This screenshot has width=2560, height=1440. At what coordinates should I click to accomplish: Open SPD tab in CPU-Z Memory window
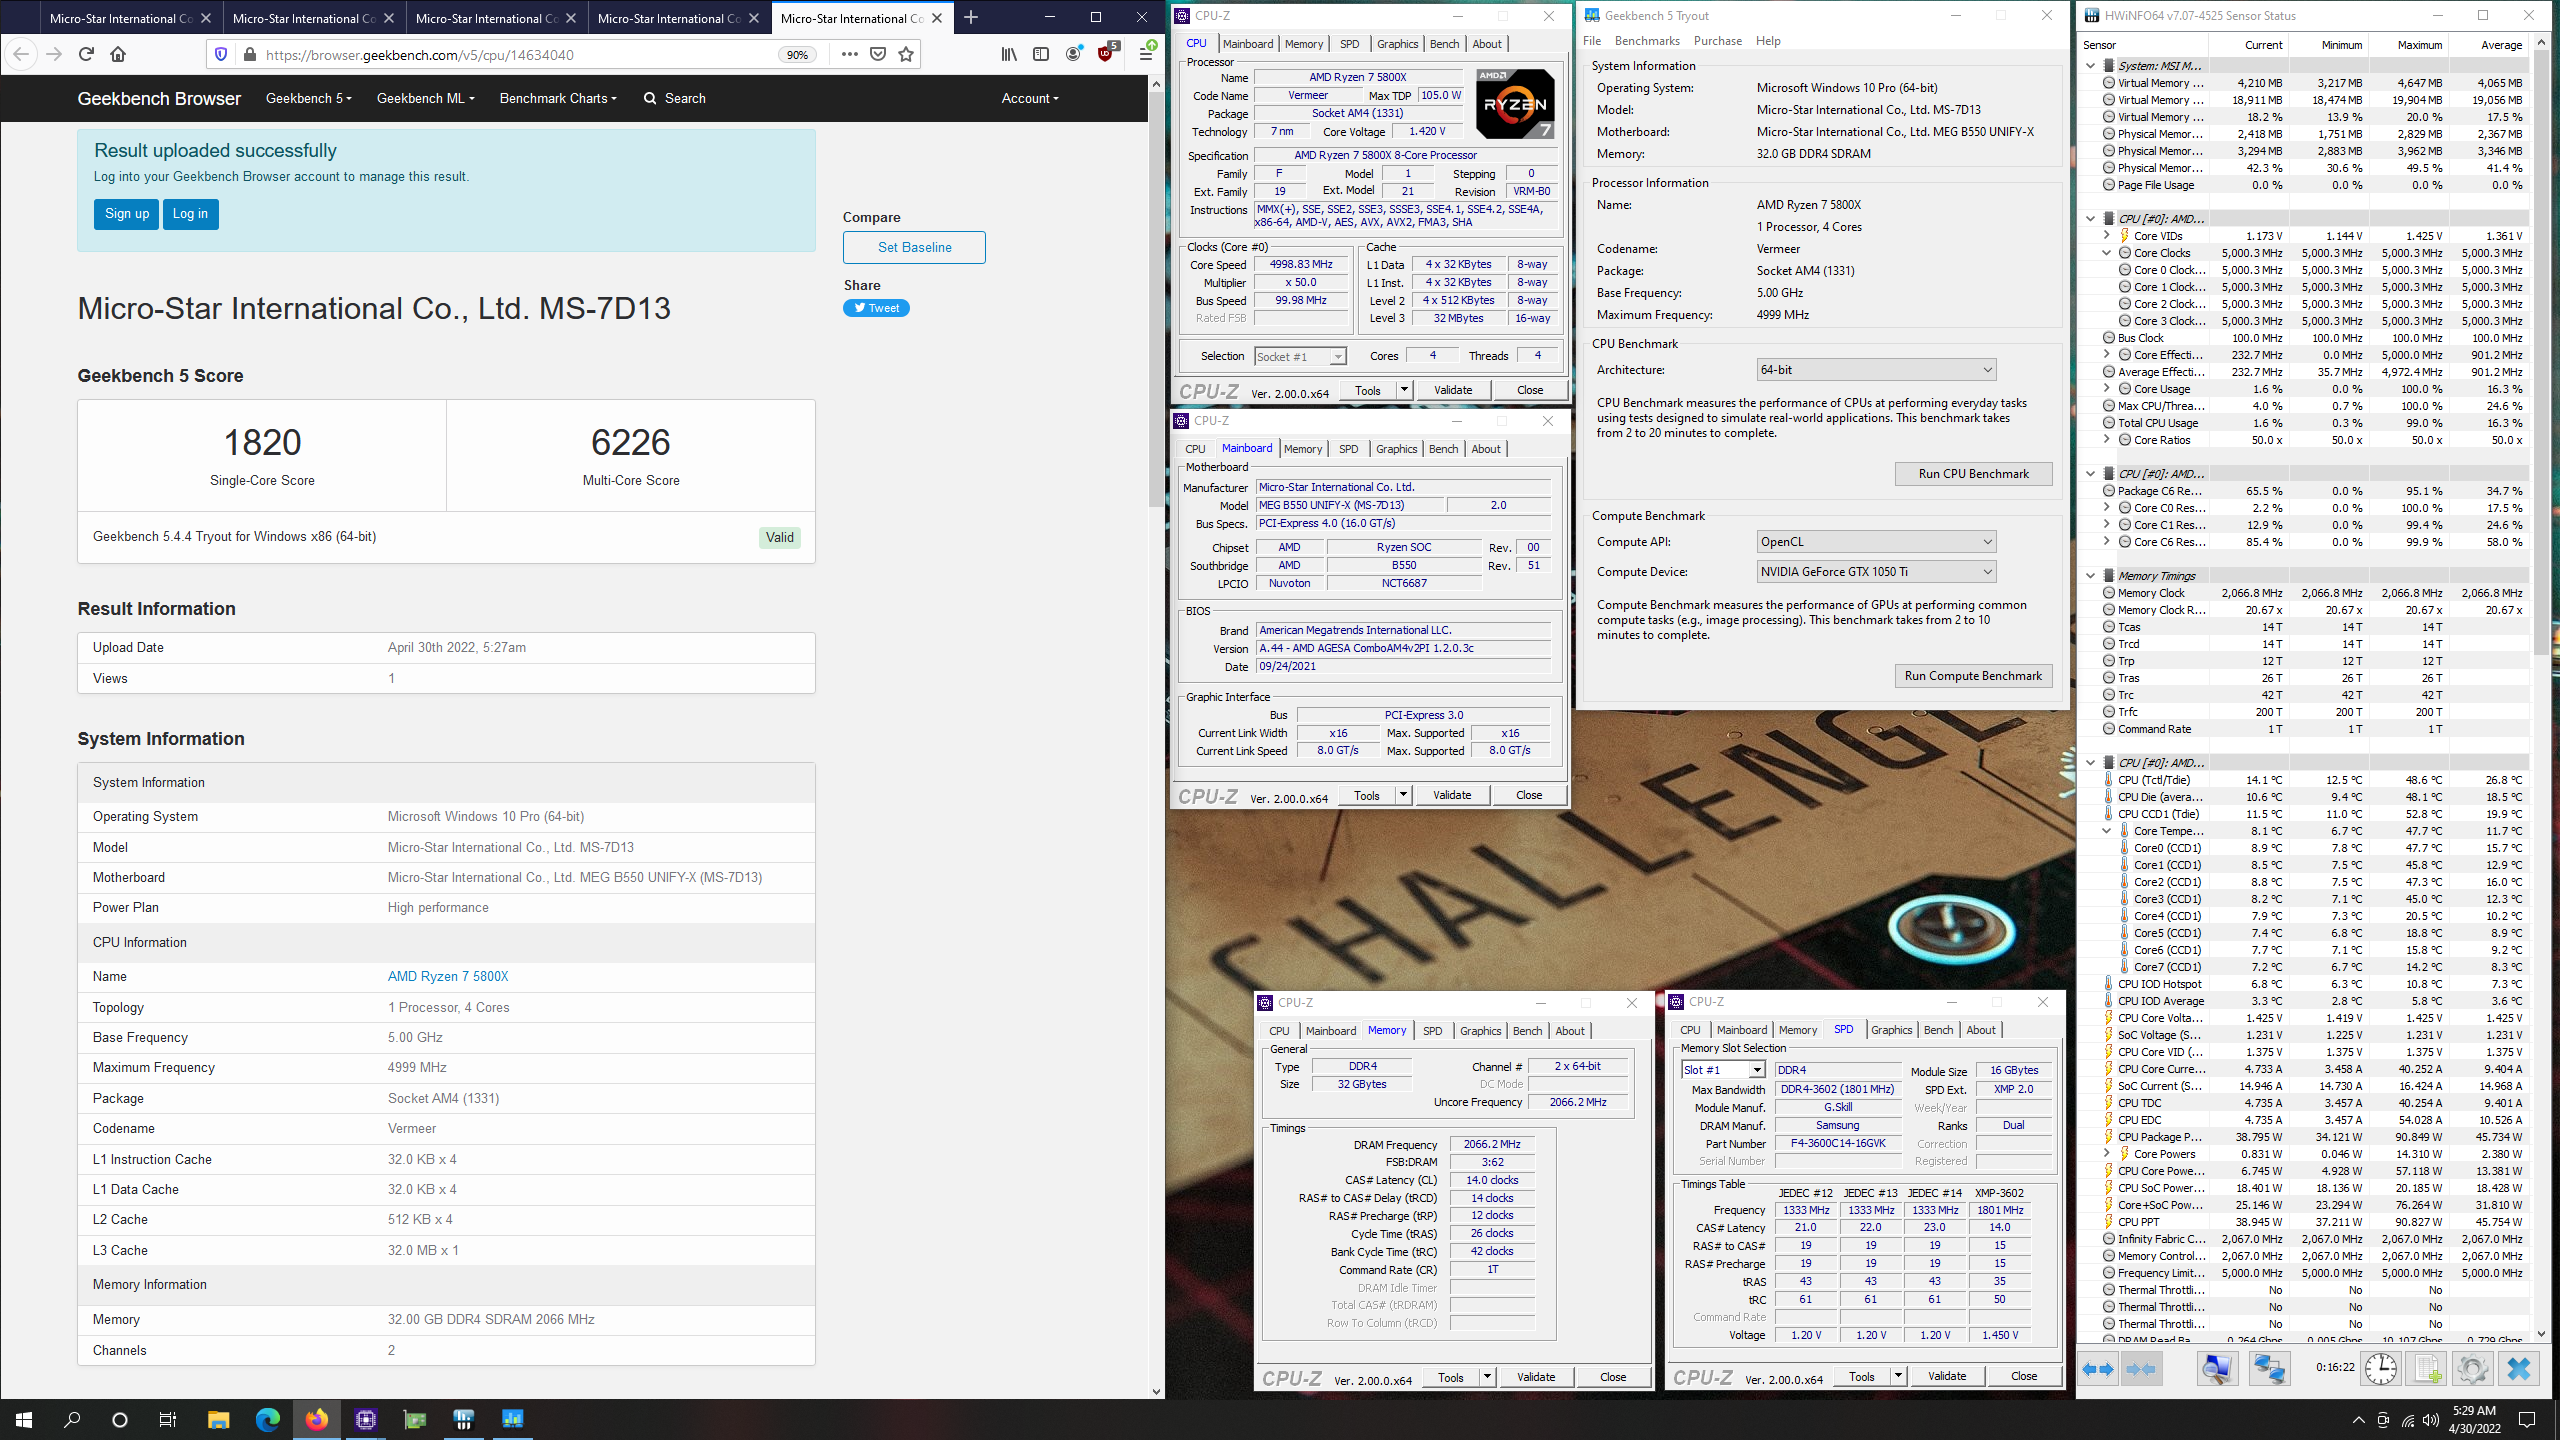1432,1031
